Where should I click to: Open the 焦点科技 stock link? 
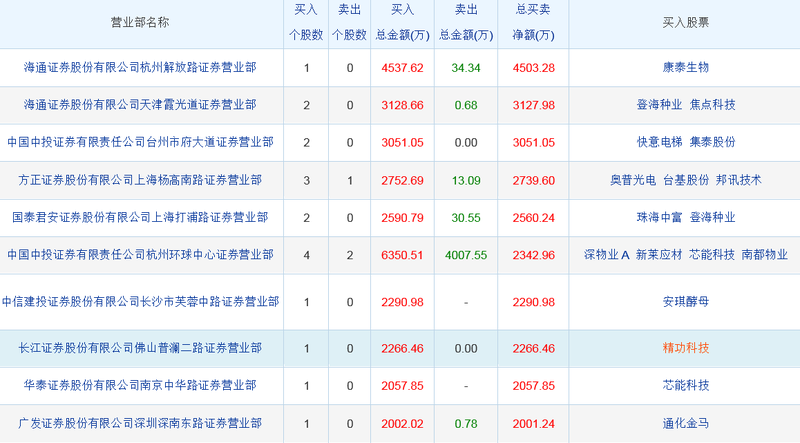(x=713, y=104)
